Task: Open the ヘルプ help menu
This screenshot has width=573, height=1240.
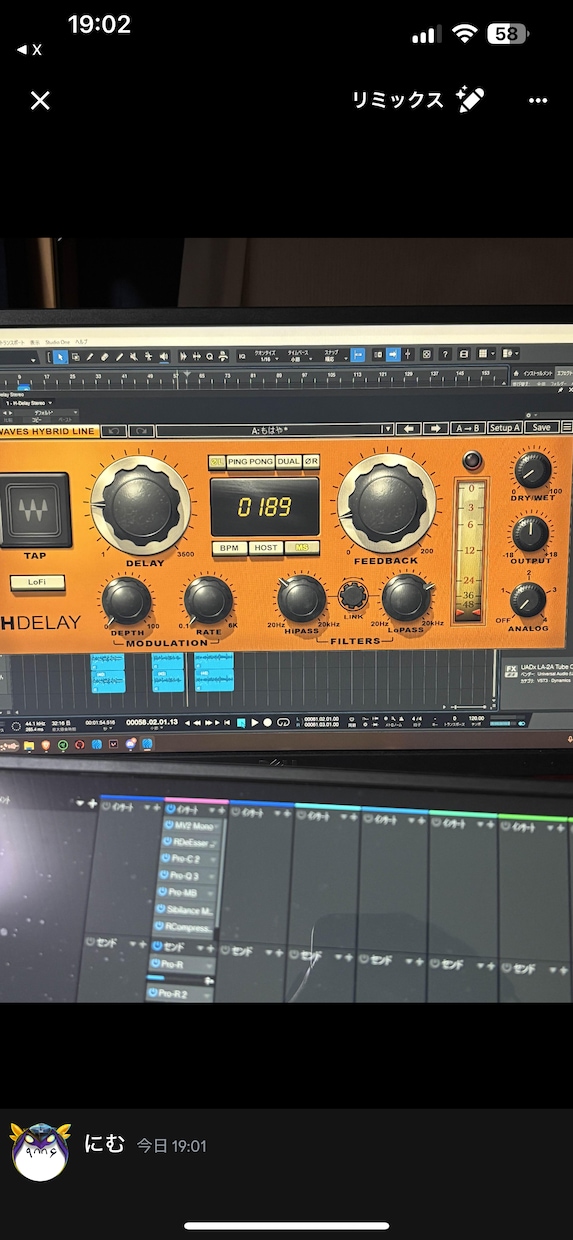Action: [x=82, y=341]
